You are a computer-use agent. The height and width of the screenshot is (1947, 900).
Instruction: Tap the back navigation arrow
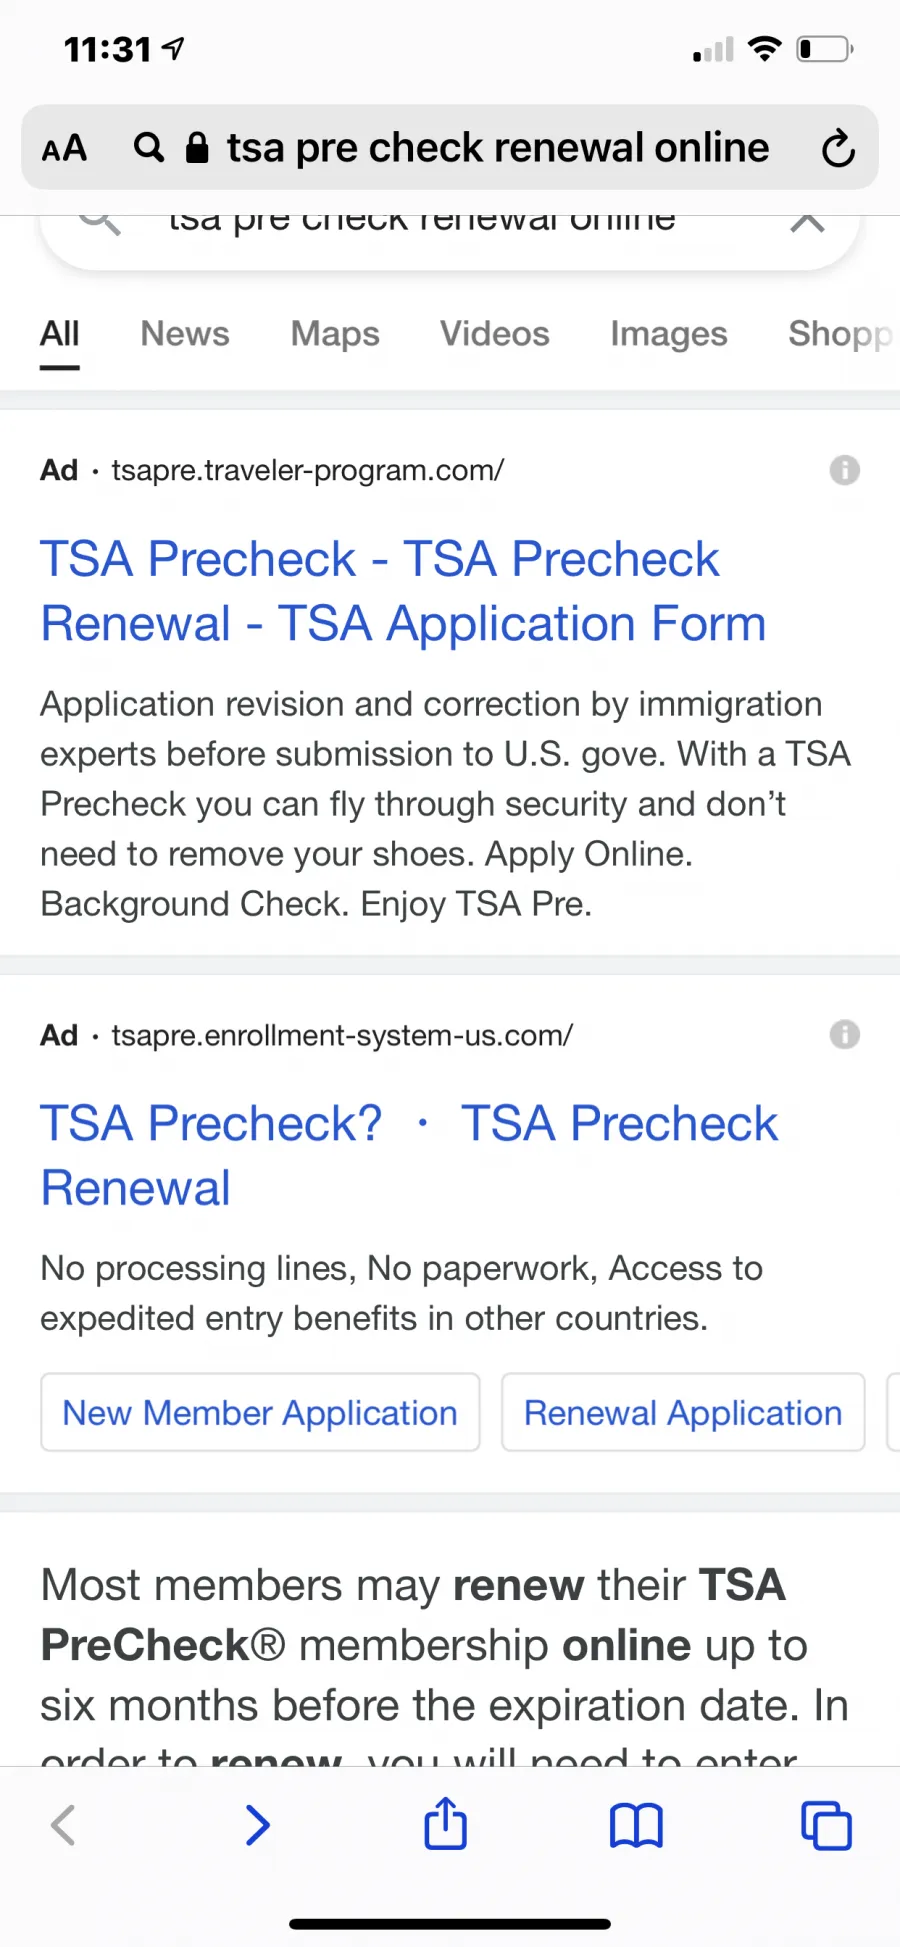63,1825
